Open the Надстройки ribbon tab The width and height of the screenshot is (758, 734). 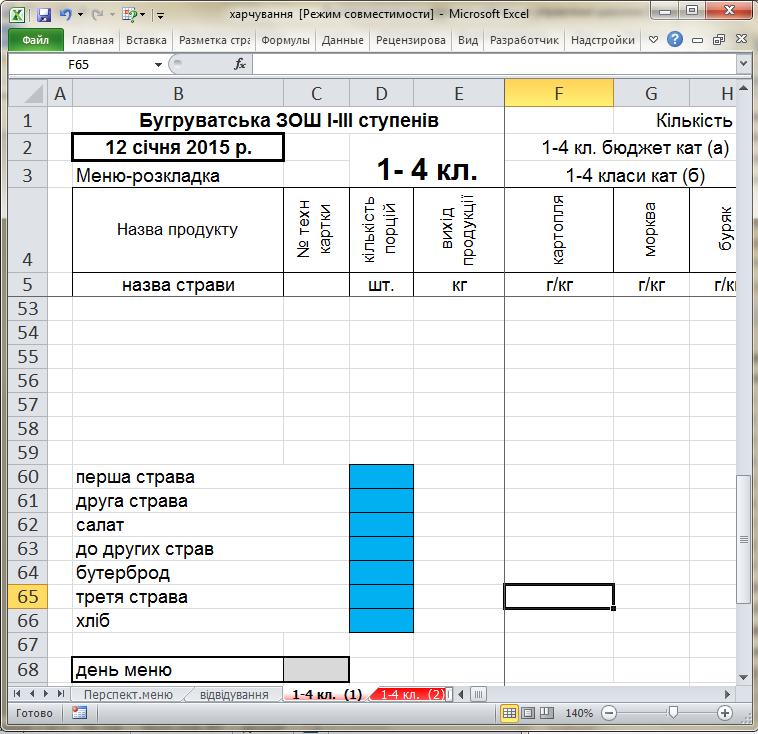[x=602, y=40]
